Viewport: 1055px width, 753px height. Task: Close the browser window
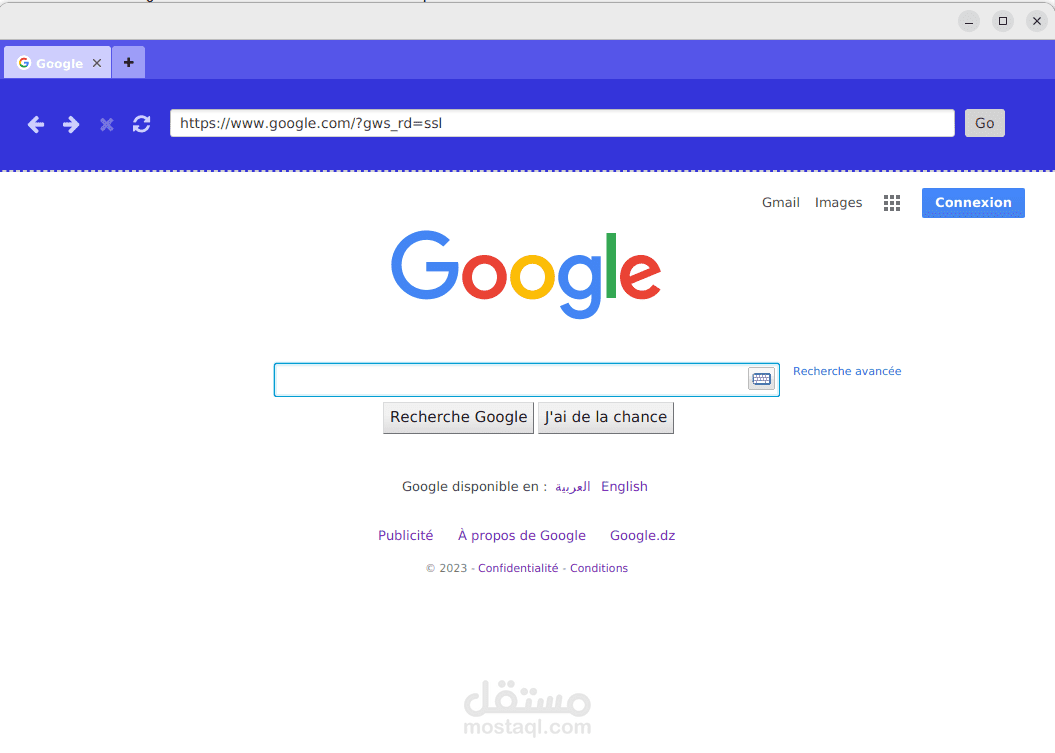click(1037, 22)
